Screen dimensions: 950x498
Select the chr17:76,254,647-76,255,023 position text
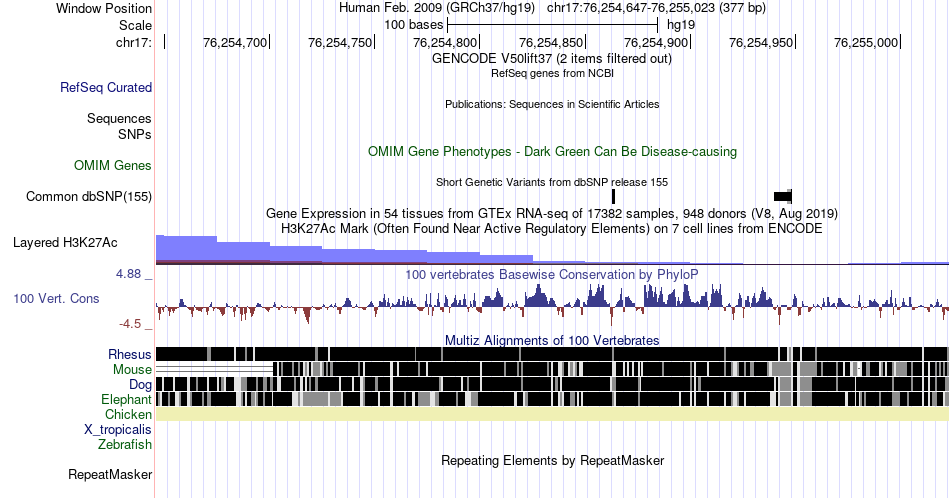point(656,8)
